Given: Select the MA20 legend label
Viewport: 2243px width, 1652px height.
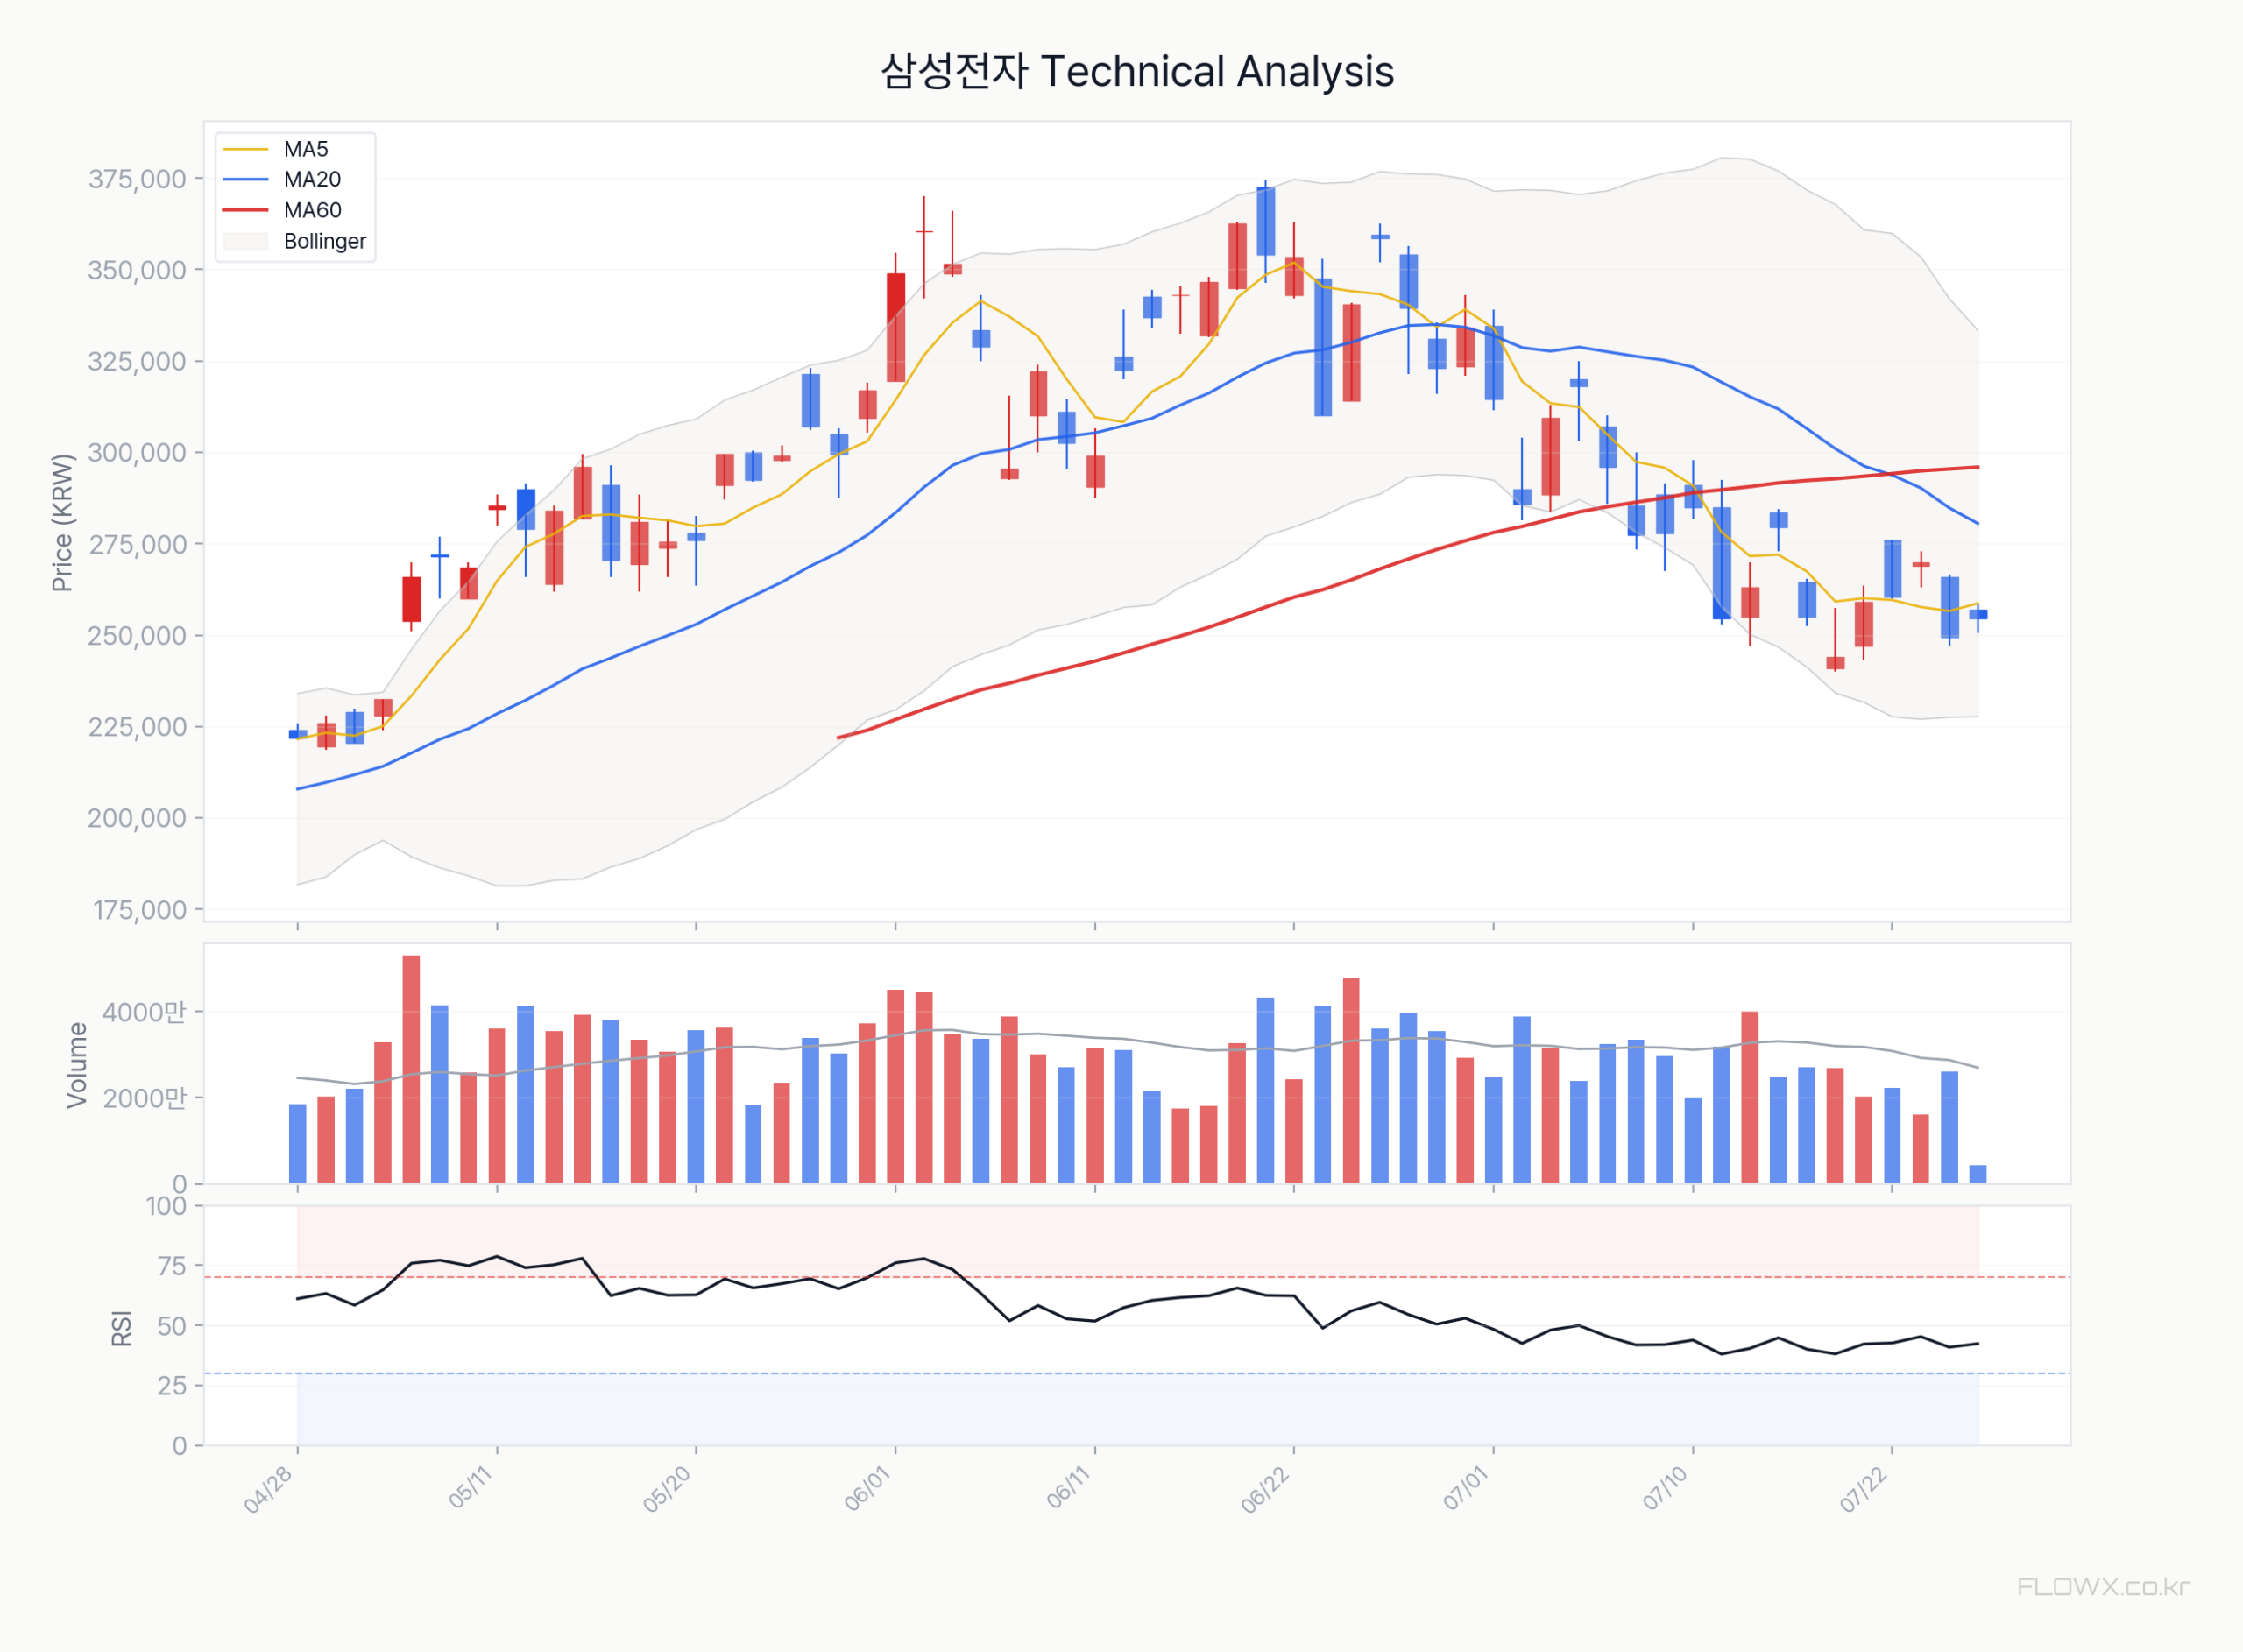Looking at the screenshot, I should (x=312, y=179).
